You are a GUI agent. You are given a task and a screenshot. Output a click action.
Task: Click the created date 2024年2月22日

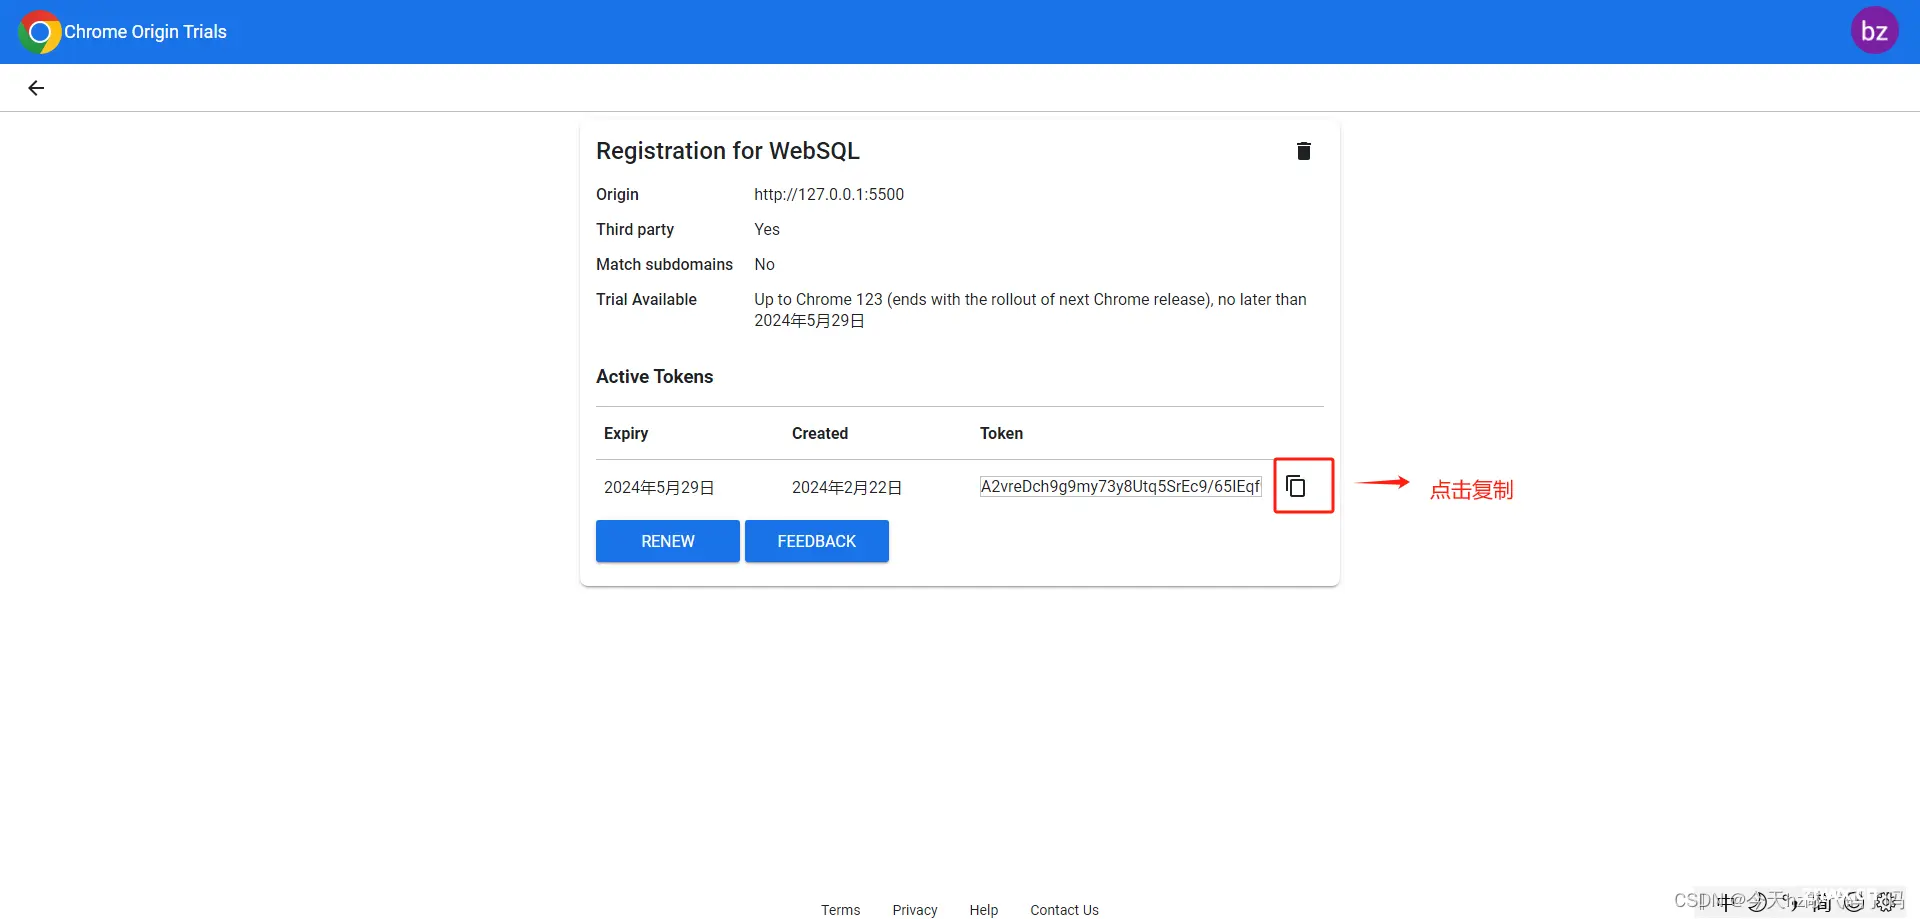pyautogui.click(x=847, y=488)
